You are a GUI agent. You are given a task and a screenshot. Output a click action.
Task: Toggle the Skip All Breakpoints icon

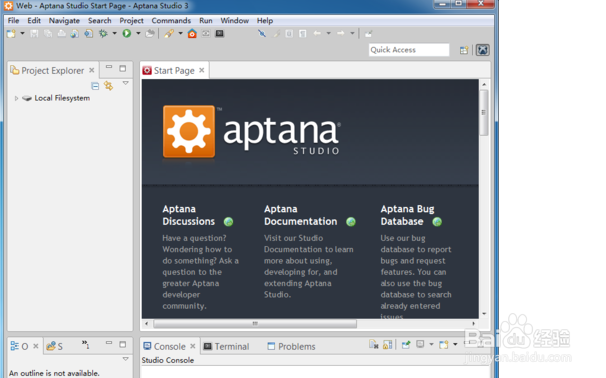pos(262,34)
